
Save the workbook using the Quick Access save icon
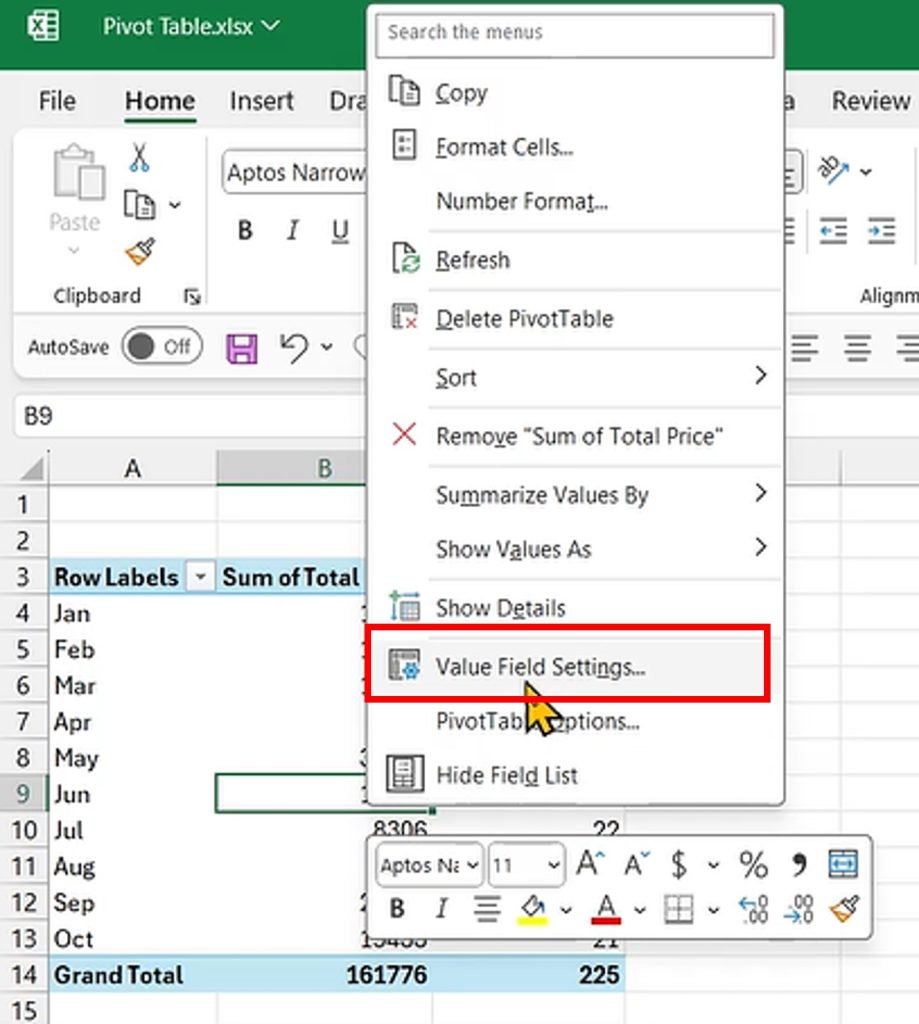pyautogui.click(x=241, y=346)
